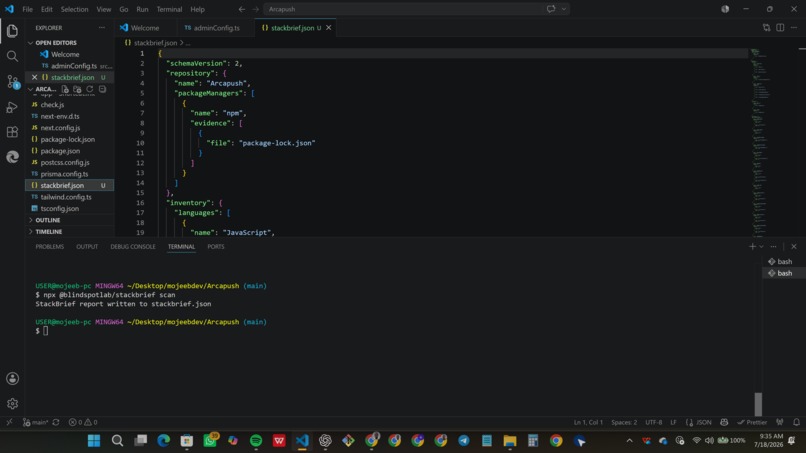Open the Copilot chat icon in title bar
The image size is (806, 453).
click(x=551, y=9)
